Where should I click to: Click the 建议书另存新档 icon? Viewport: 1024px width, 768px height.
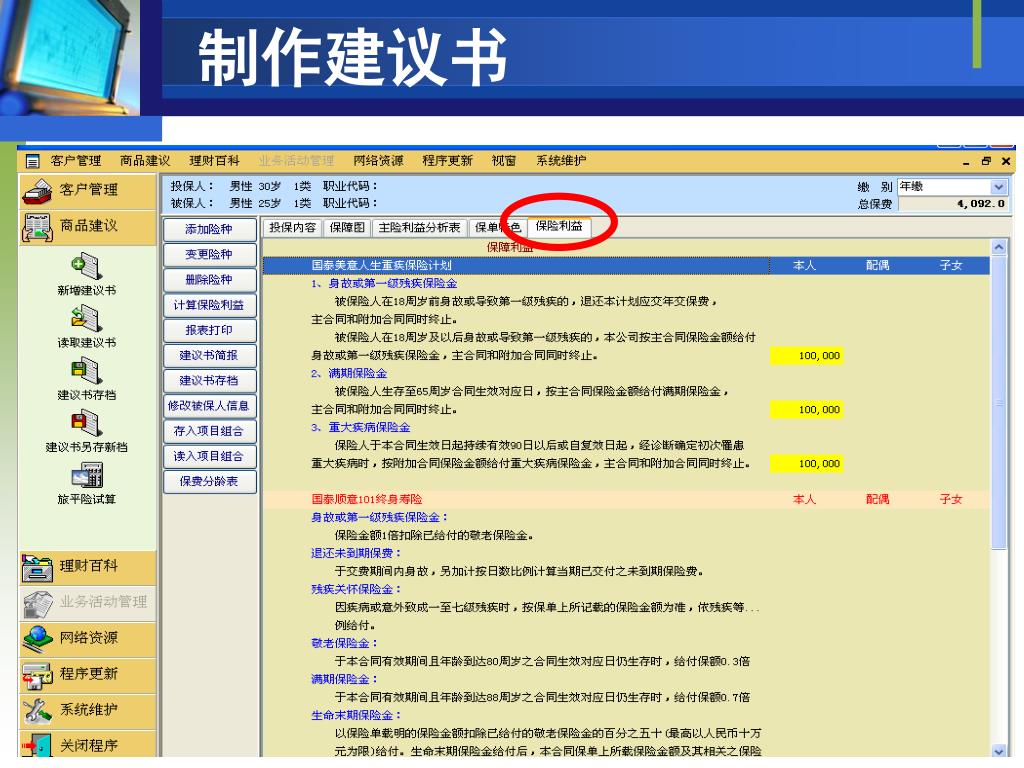click(x=86, y=423)
